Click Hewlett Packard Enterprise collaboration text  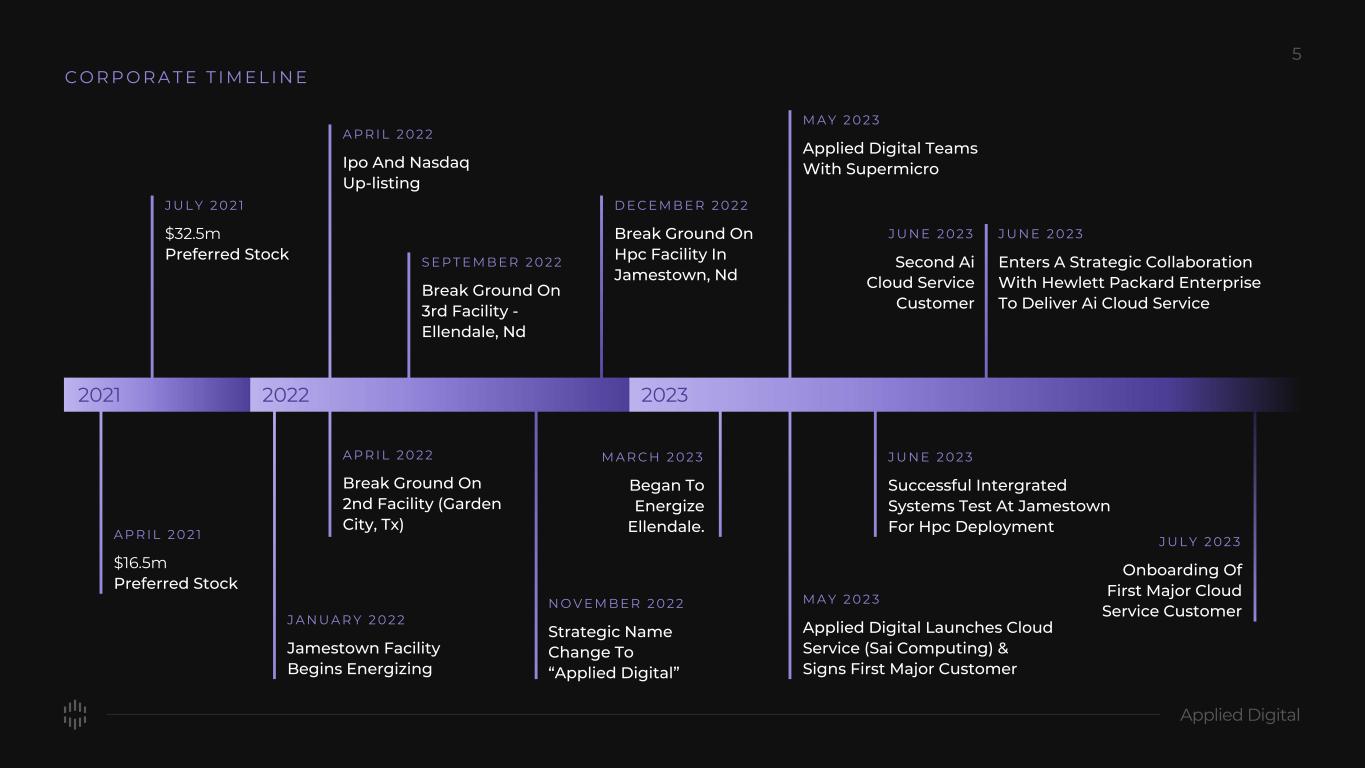pos(1130,283)
